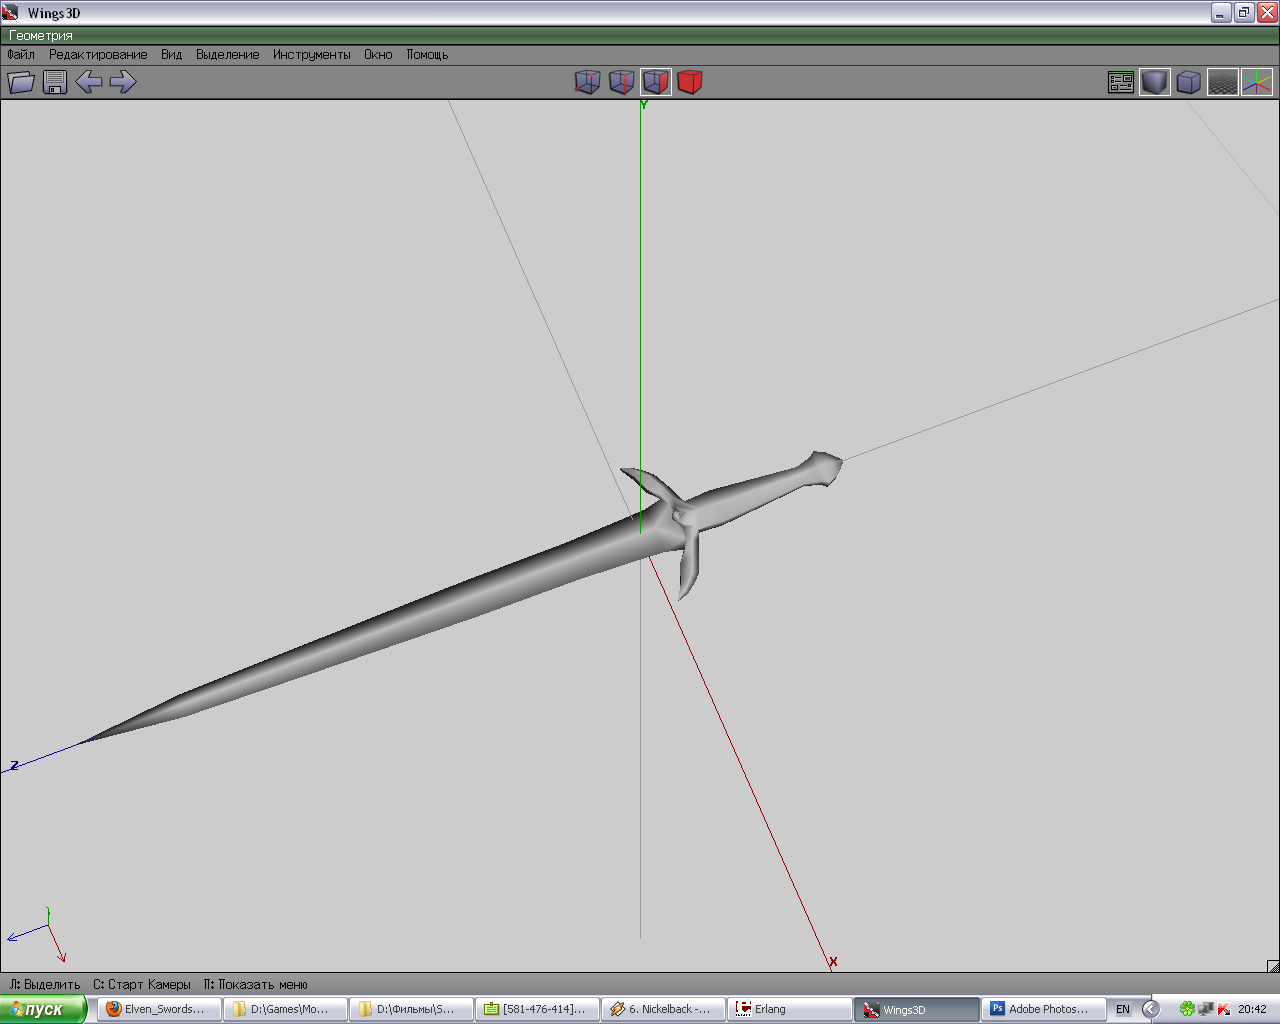Switch to [581-476-414] taskbar button

pyautogui.click(x=537, y=1009)
